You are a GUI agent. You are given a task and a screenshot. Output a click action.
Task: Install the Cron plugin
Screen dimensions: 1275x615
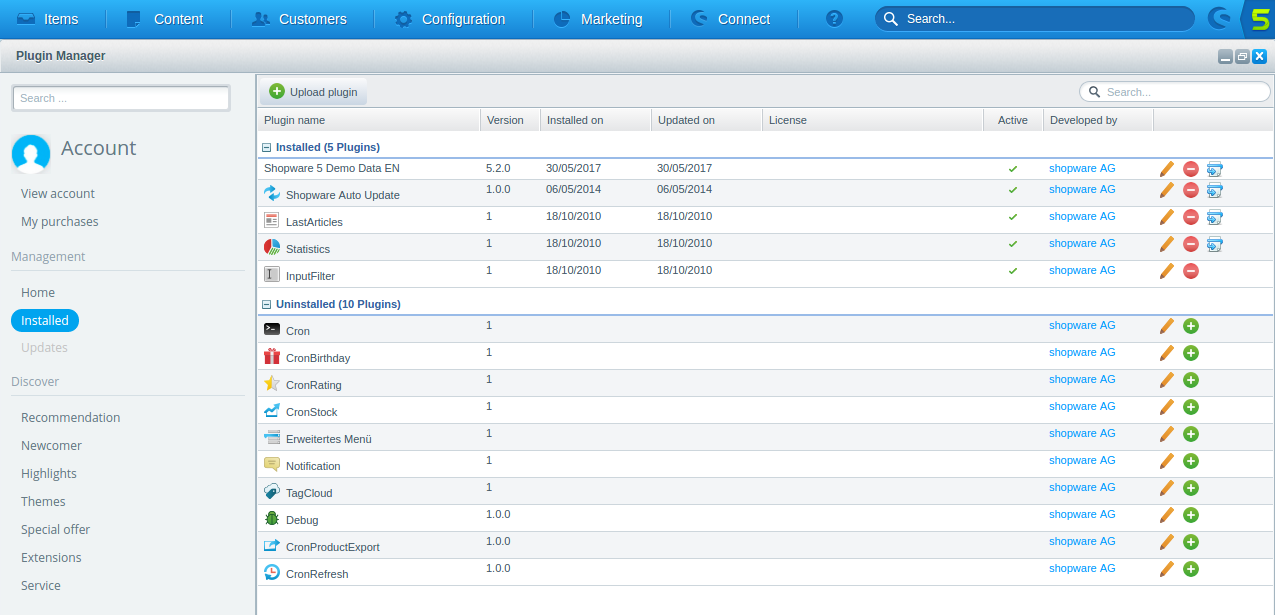(x=1191, y=326)
